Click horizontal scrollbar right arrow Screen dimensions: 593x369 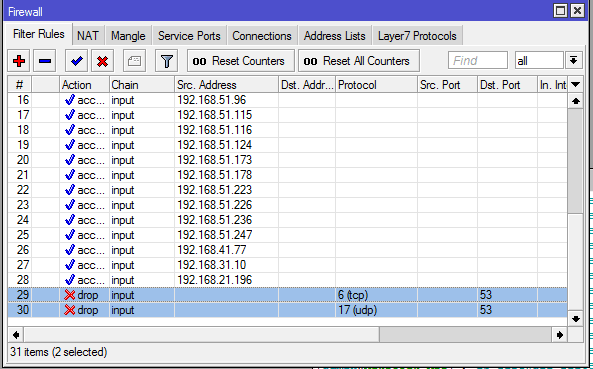[x=559, y=335]
